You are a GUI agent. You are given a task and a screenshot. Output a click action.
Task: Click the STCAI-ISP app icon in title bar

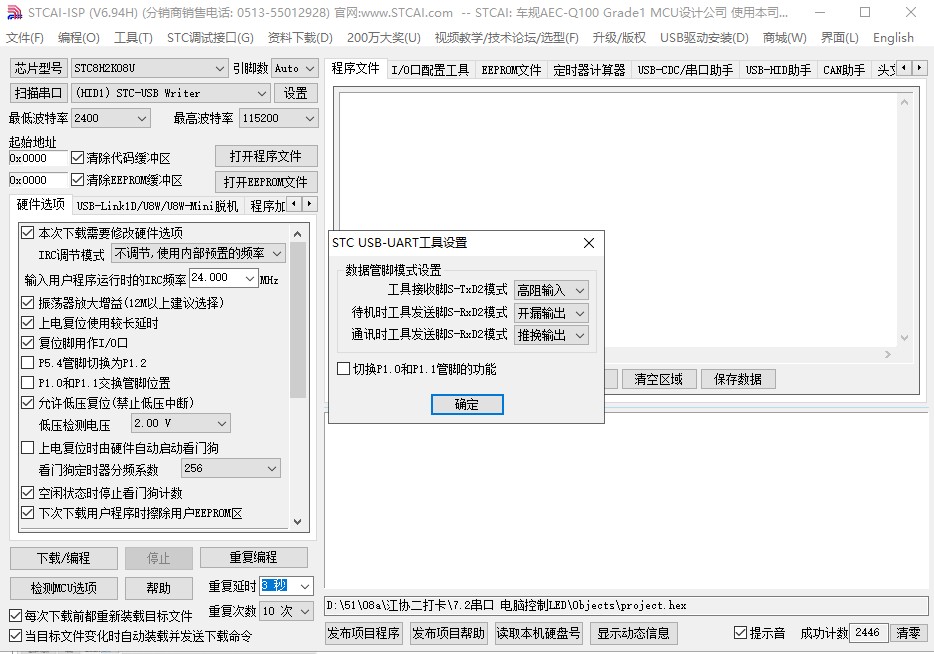pos(14,13)
